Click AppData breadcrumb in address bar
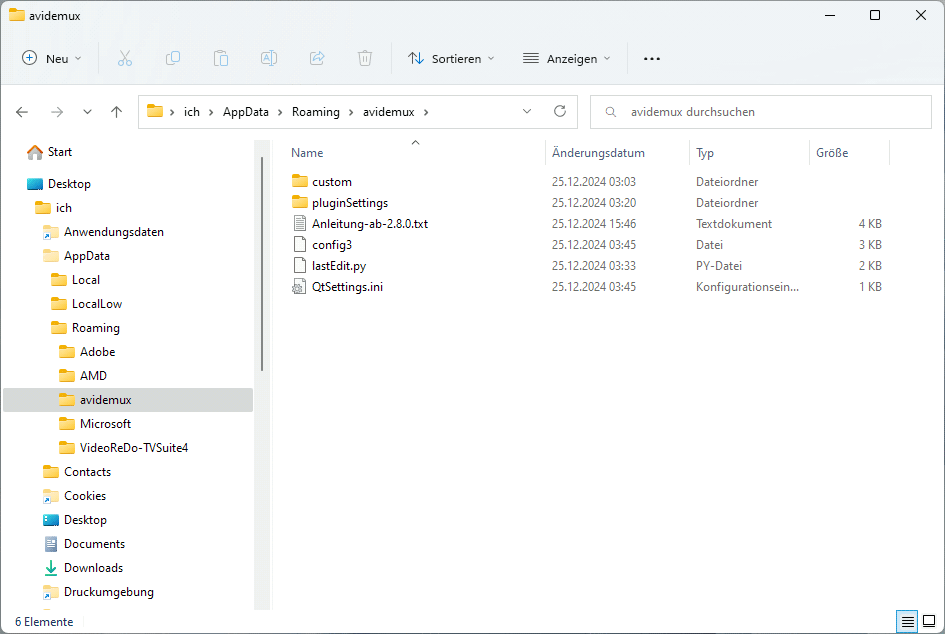 coord(246,112)
